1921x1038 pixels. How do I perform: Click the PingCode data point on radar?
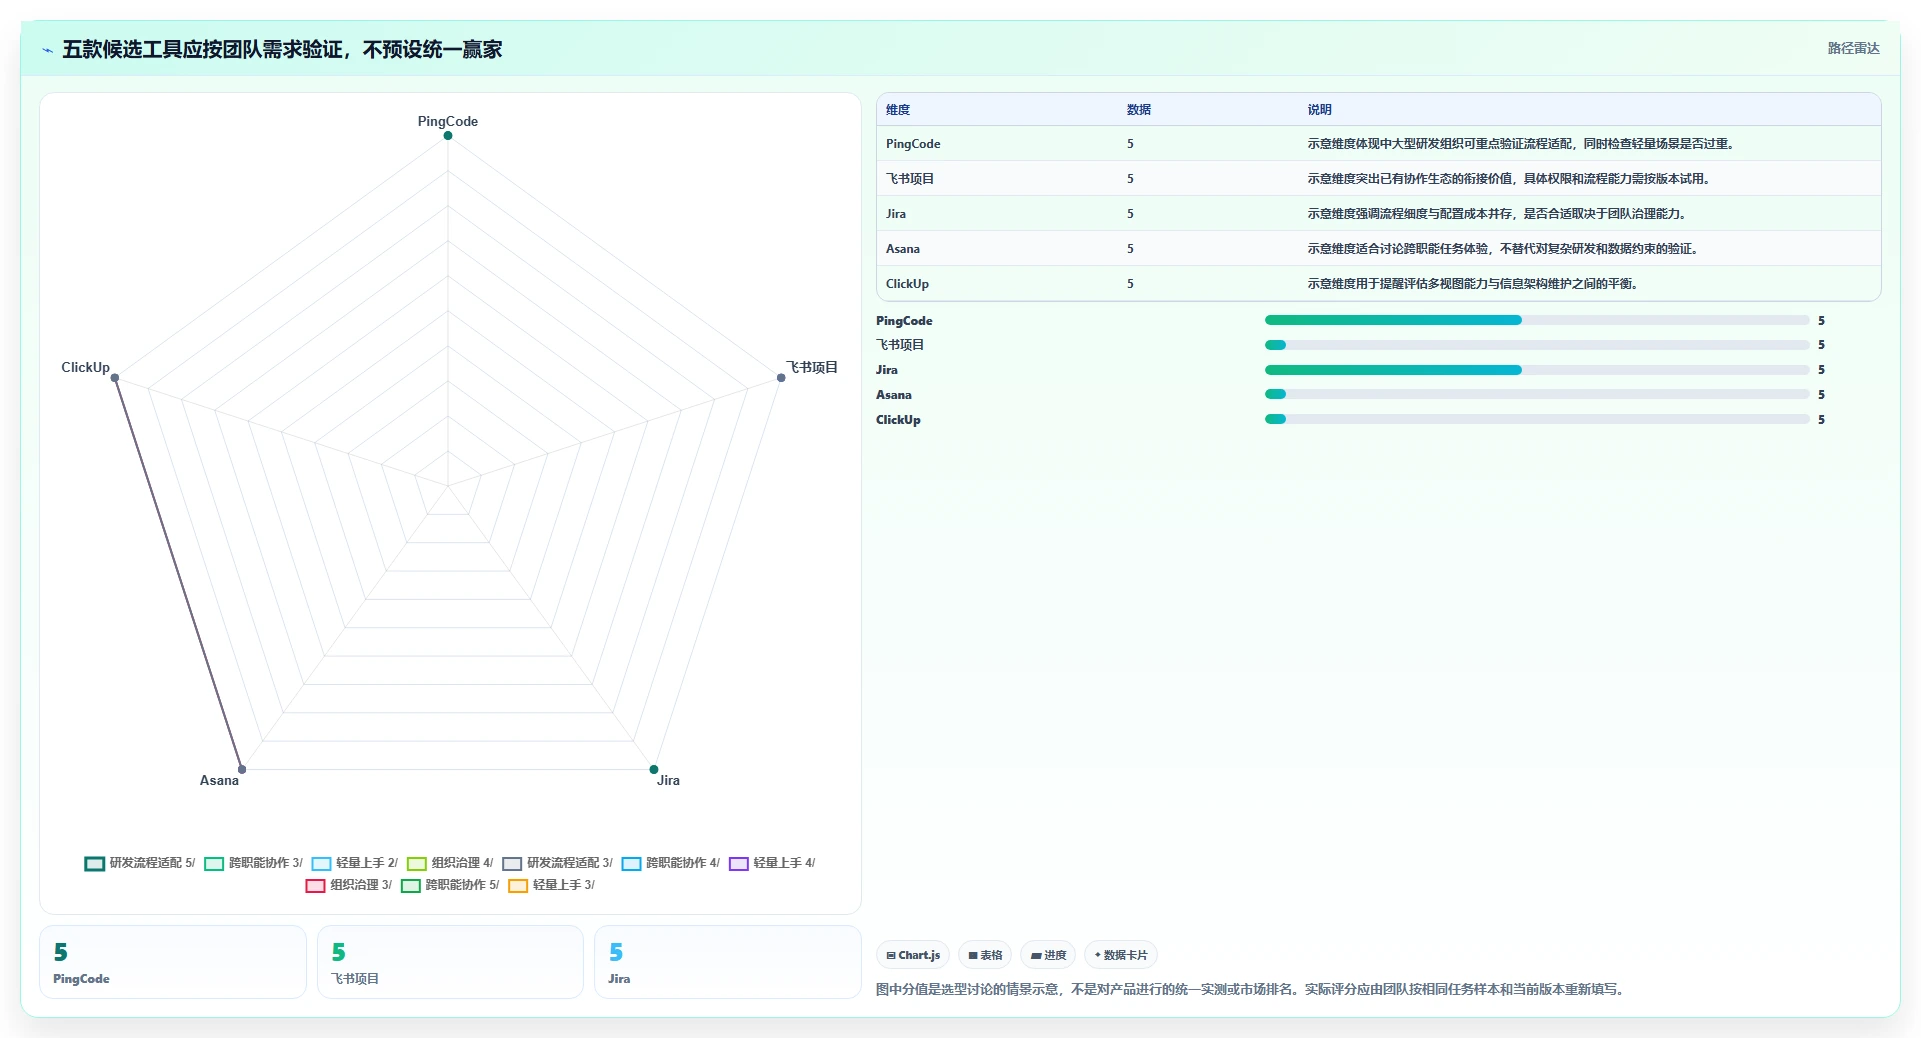[x=448, y=135]
